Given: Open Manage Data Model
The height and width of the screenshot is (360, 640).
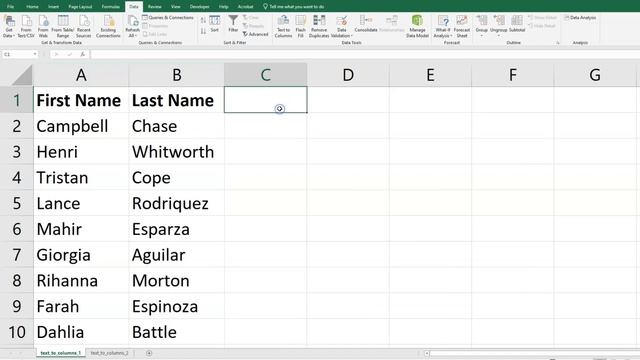Looking at the screenshot, I should [417, 27].
